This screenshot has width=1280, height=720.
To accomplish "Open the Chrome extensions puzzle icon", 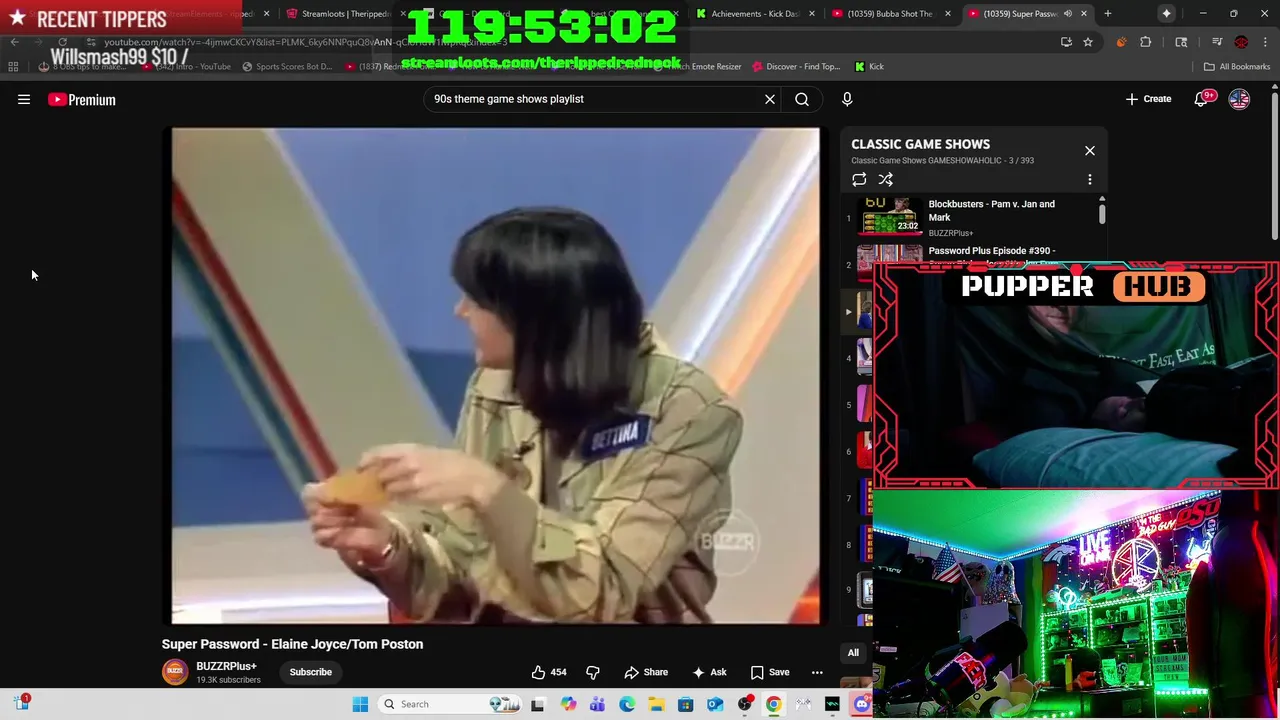I will [x=1146, y=42].
